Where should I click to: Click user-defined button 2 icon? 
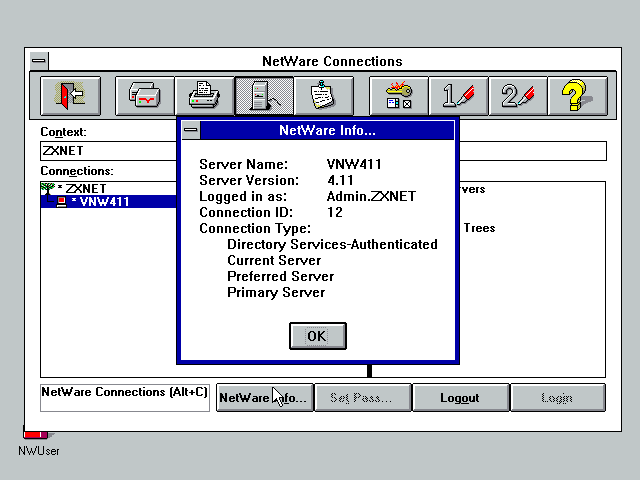pos(518,96)
